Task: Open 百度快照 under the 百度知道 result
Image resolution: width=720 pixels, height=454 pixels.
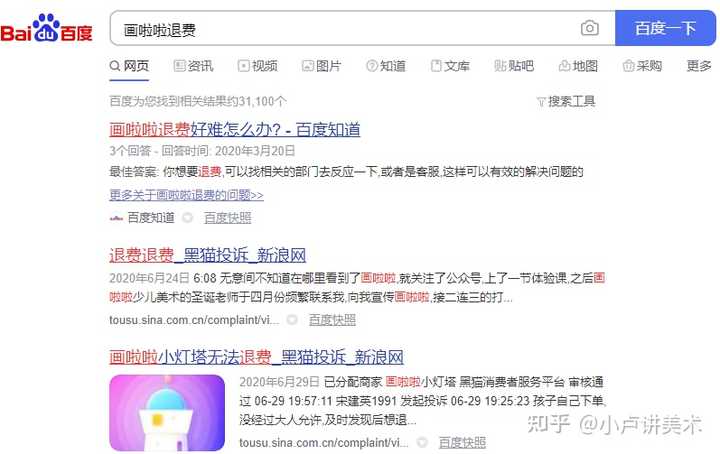Action: pyautogui.click(x=228, y=218)
